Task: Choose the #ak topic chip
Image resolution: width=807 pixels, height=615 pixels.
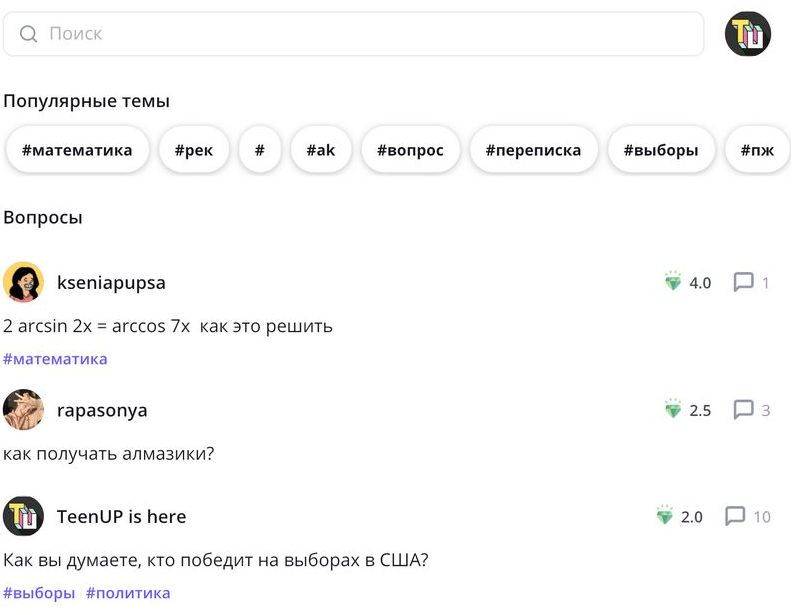Action: (320, 150)
